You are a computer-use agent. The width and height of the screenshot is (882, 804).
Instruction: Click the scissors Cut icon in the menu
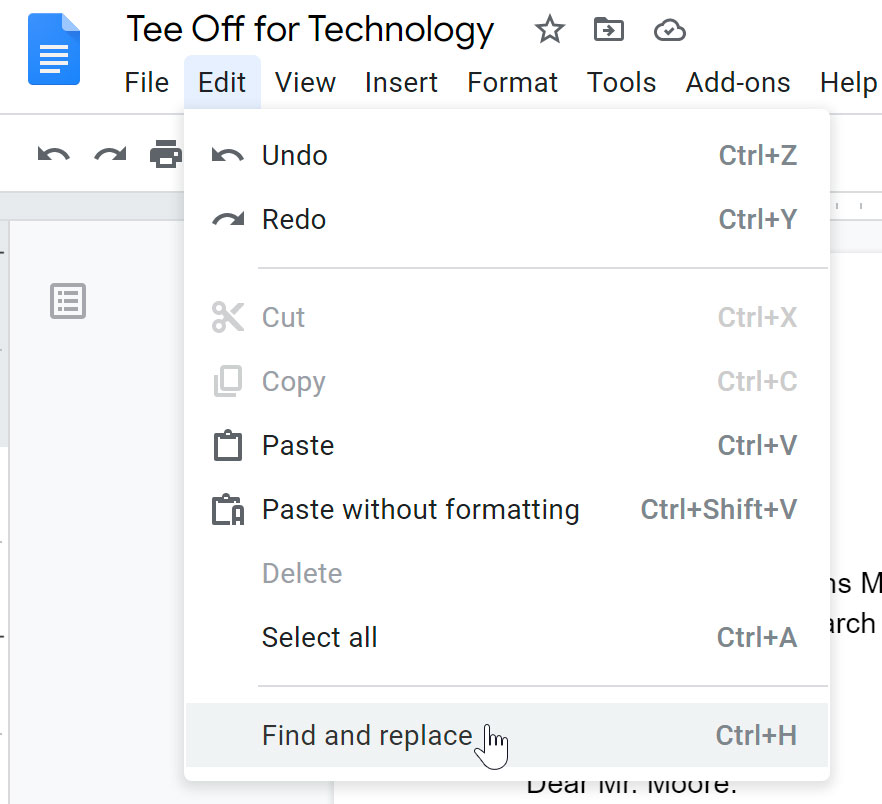click(x=228, y=317)
